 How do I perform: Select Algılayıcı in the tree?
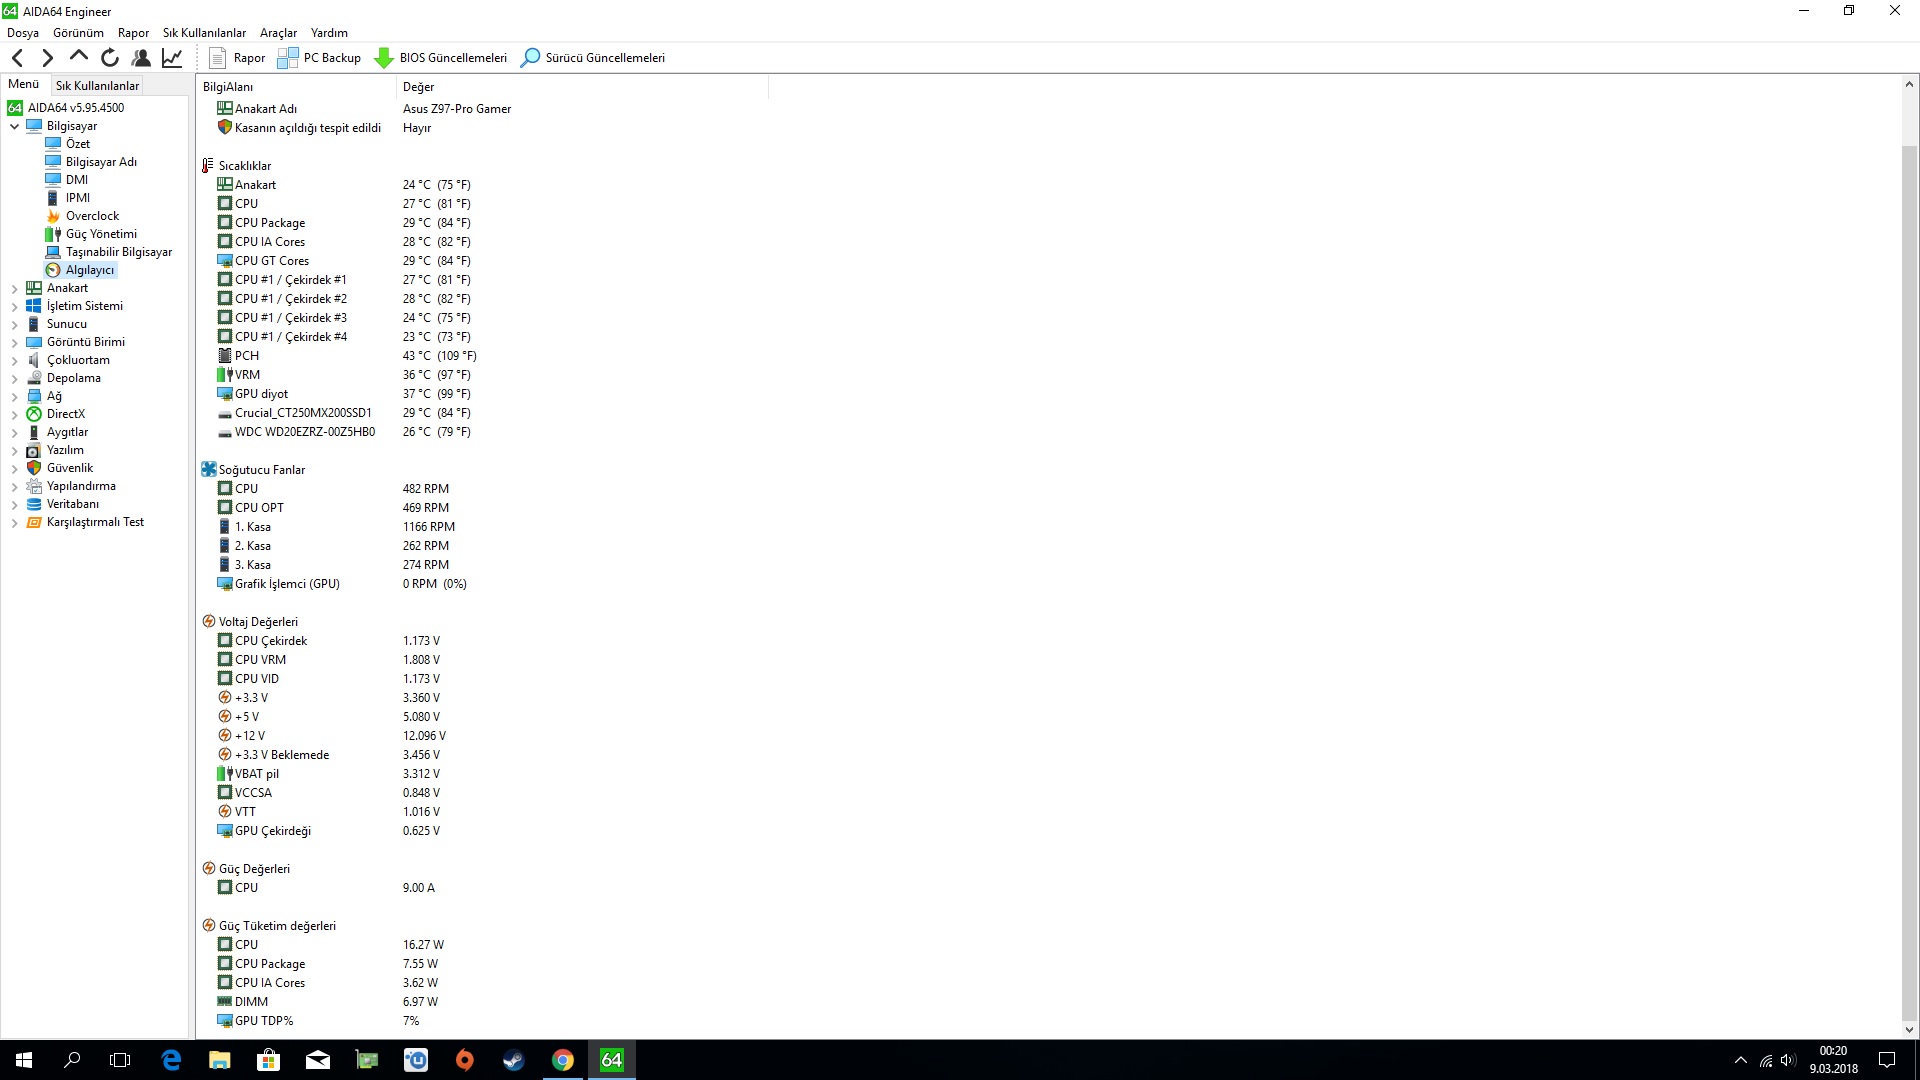pyautogui.click(x=89, y=270)
